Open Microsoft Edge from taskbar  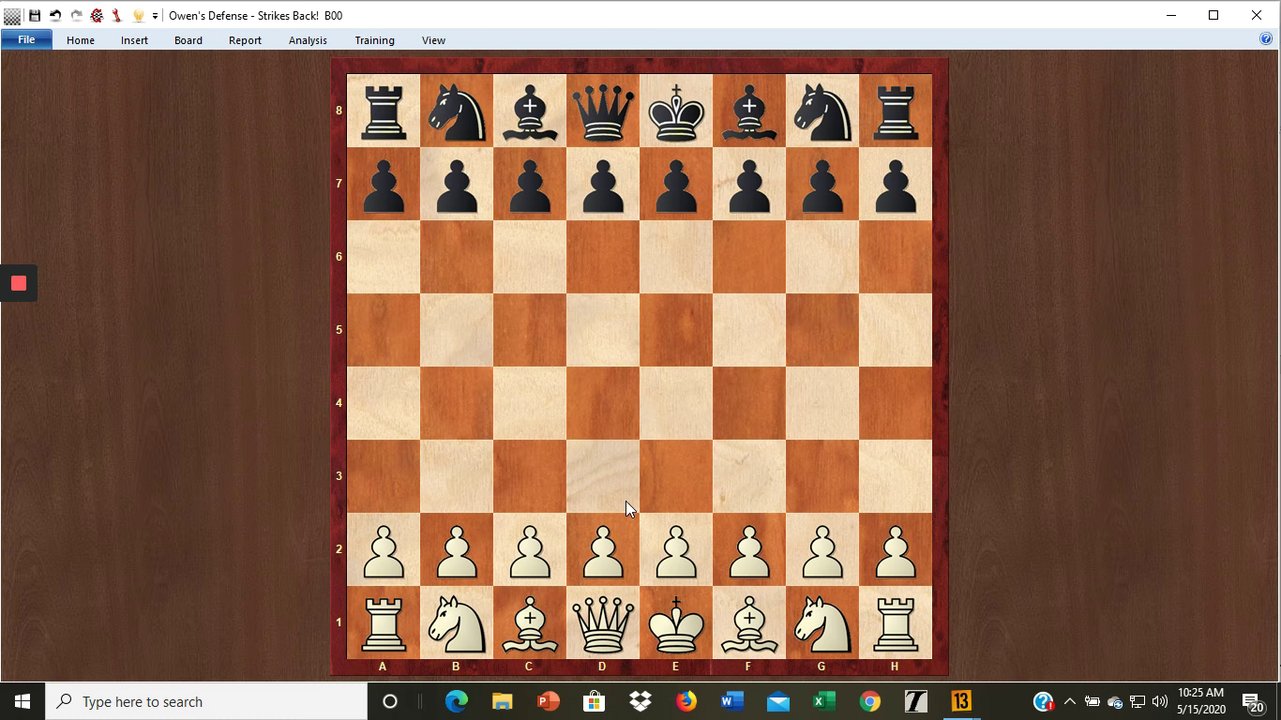coord(456,701)
